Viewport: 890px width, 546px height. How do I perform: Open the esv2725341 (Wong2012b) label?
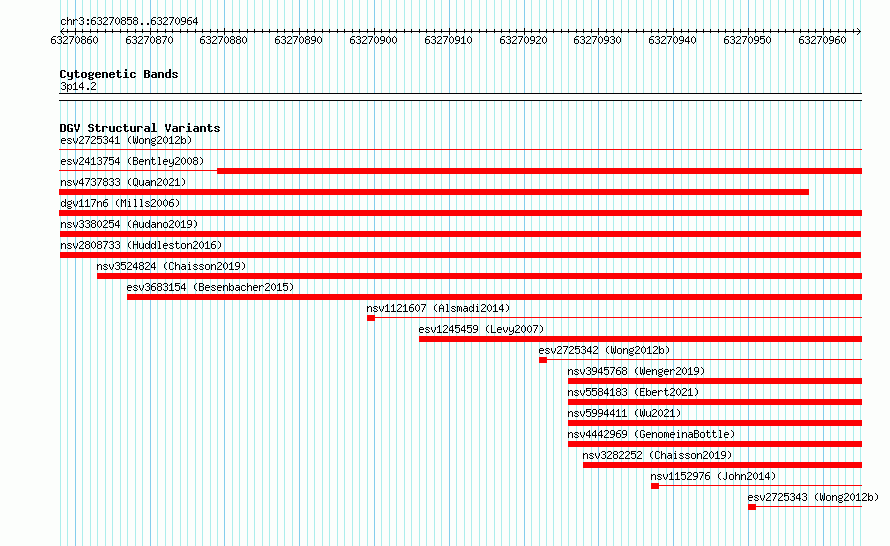point(126,140)
